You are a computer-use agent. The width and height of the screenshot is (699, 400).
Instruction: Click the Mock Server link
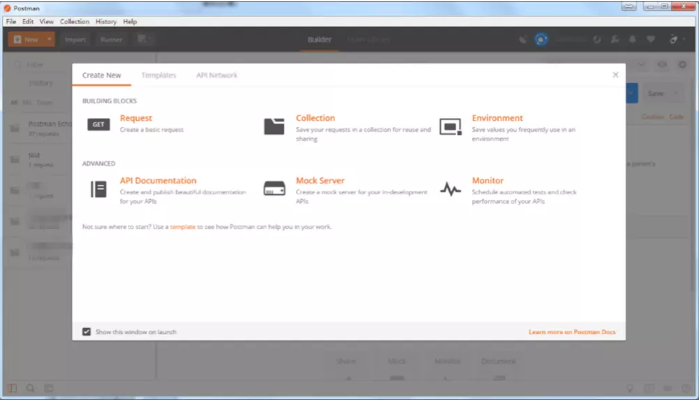320,180
